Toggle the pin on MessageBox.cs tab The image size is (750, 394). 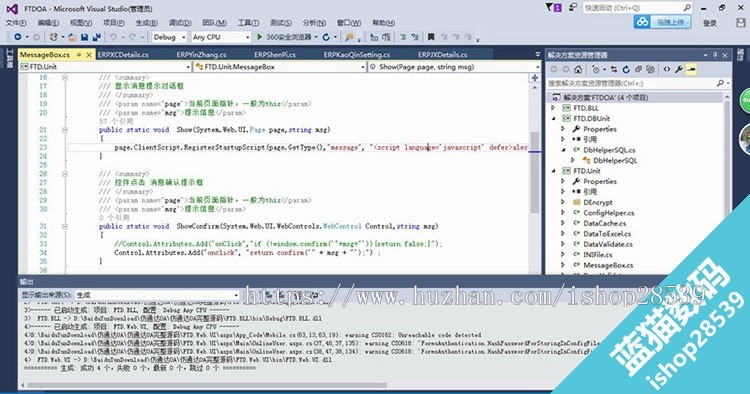coord(79,55)
